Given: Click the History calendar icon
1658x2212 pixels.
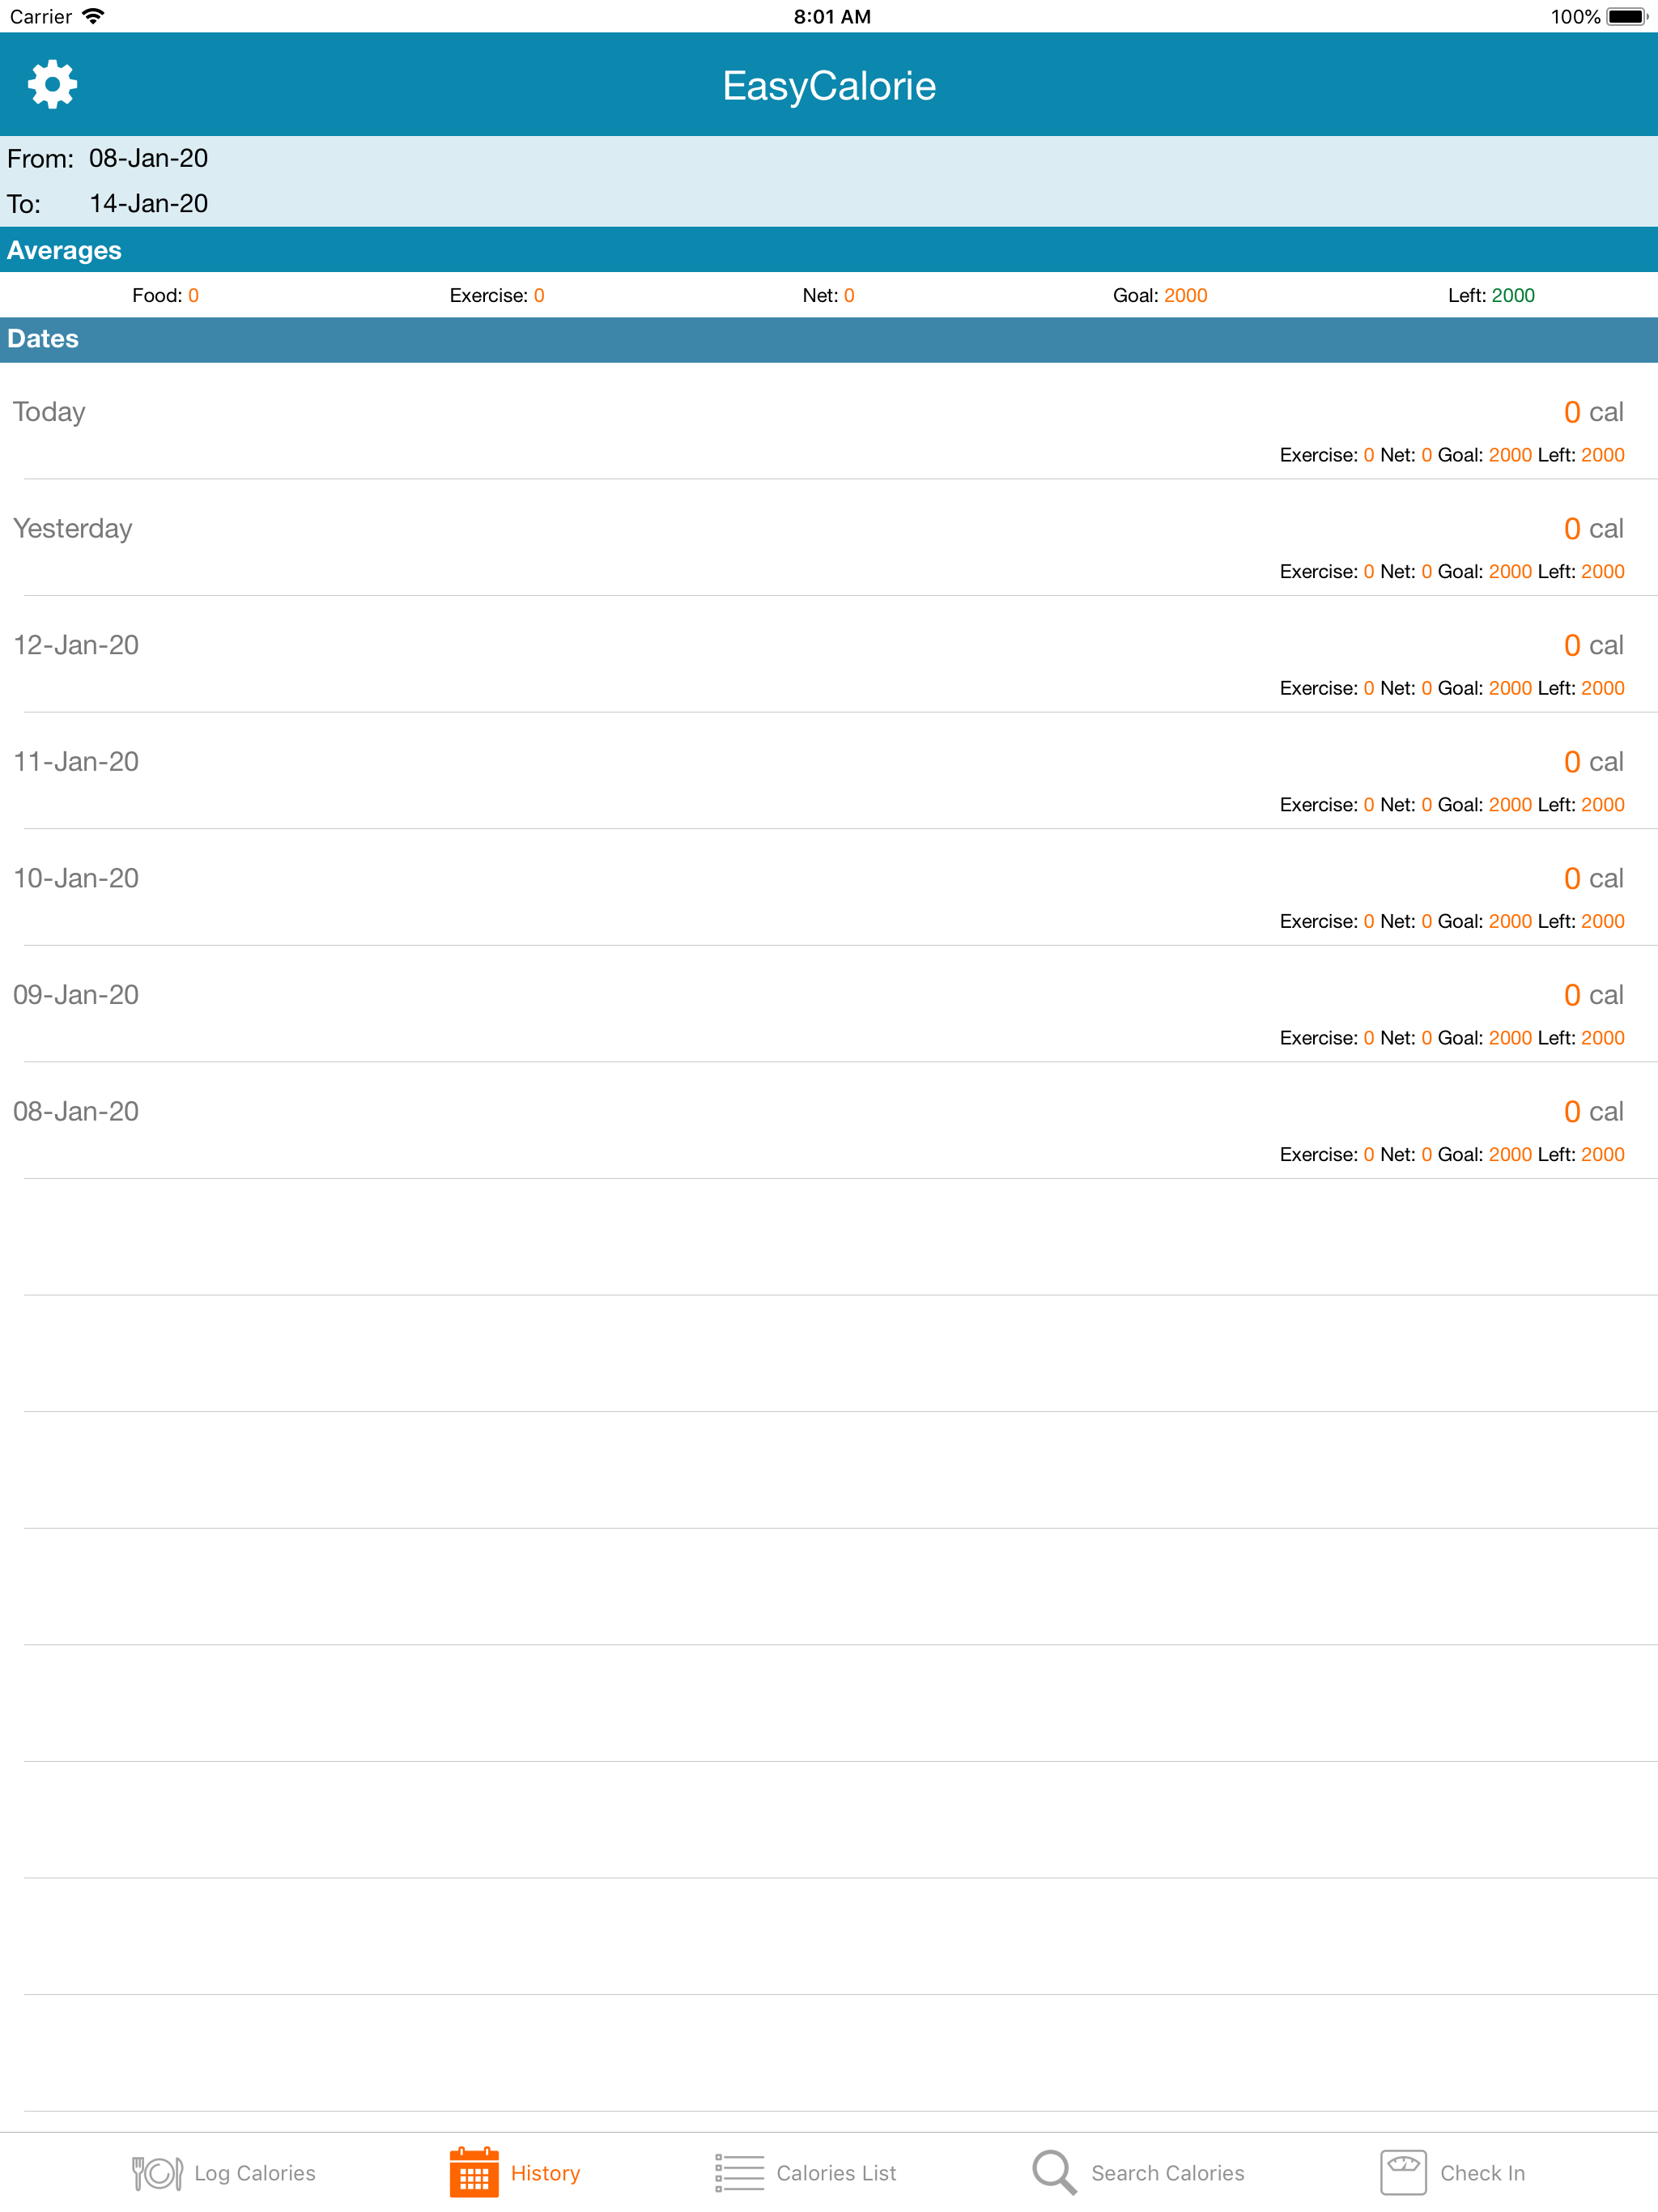Looking at the screenshot, I should click(475, 2172).
